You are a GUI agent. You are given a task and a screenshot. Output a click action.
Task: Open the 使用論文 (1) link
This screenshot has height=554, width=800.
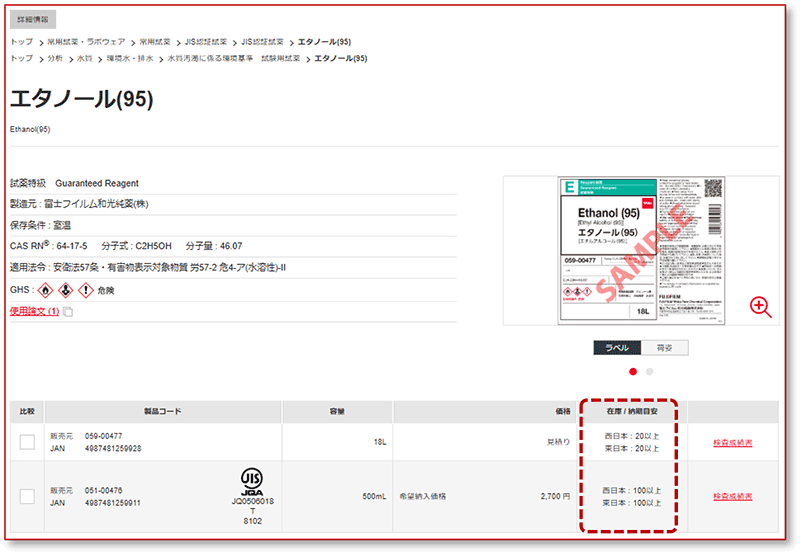click(34, 312)
